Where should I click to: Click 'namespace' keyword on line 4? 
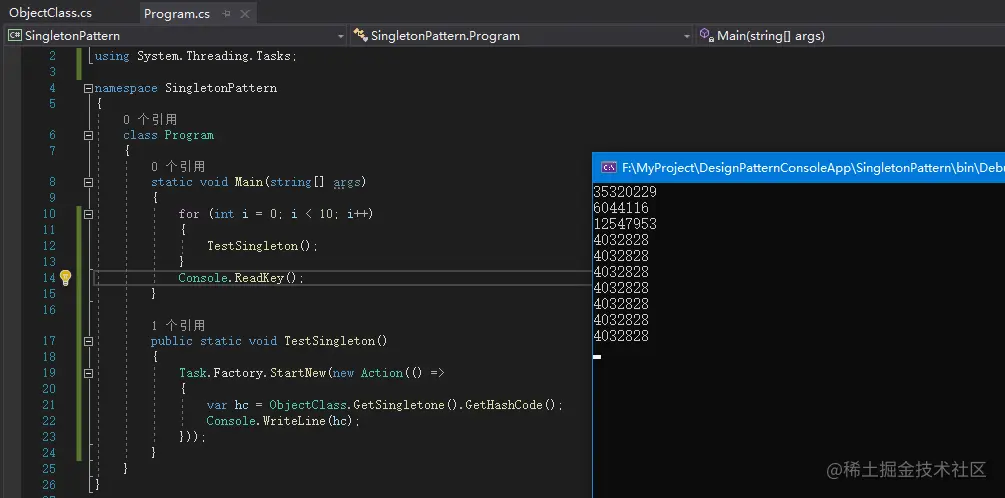[126, 88]
